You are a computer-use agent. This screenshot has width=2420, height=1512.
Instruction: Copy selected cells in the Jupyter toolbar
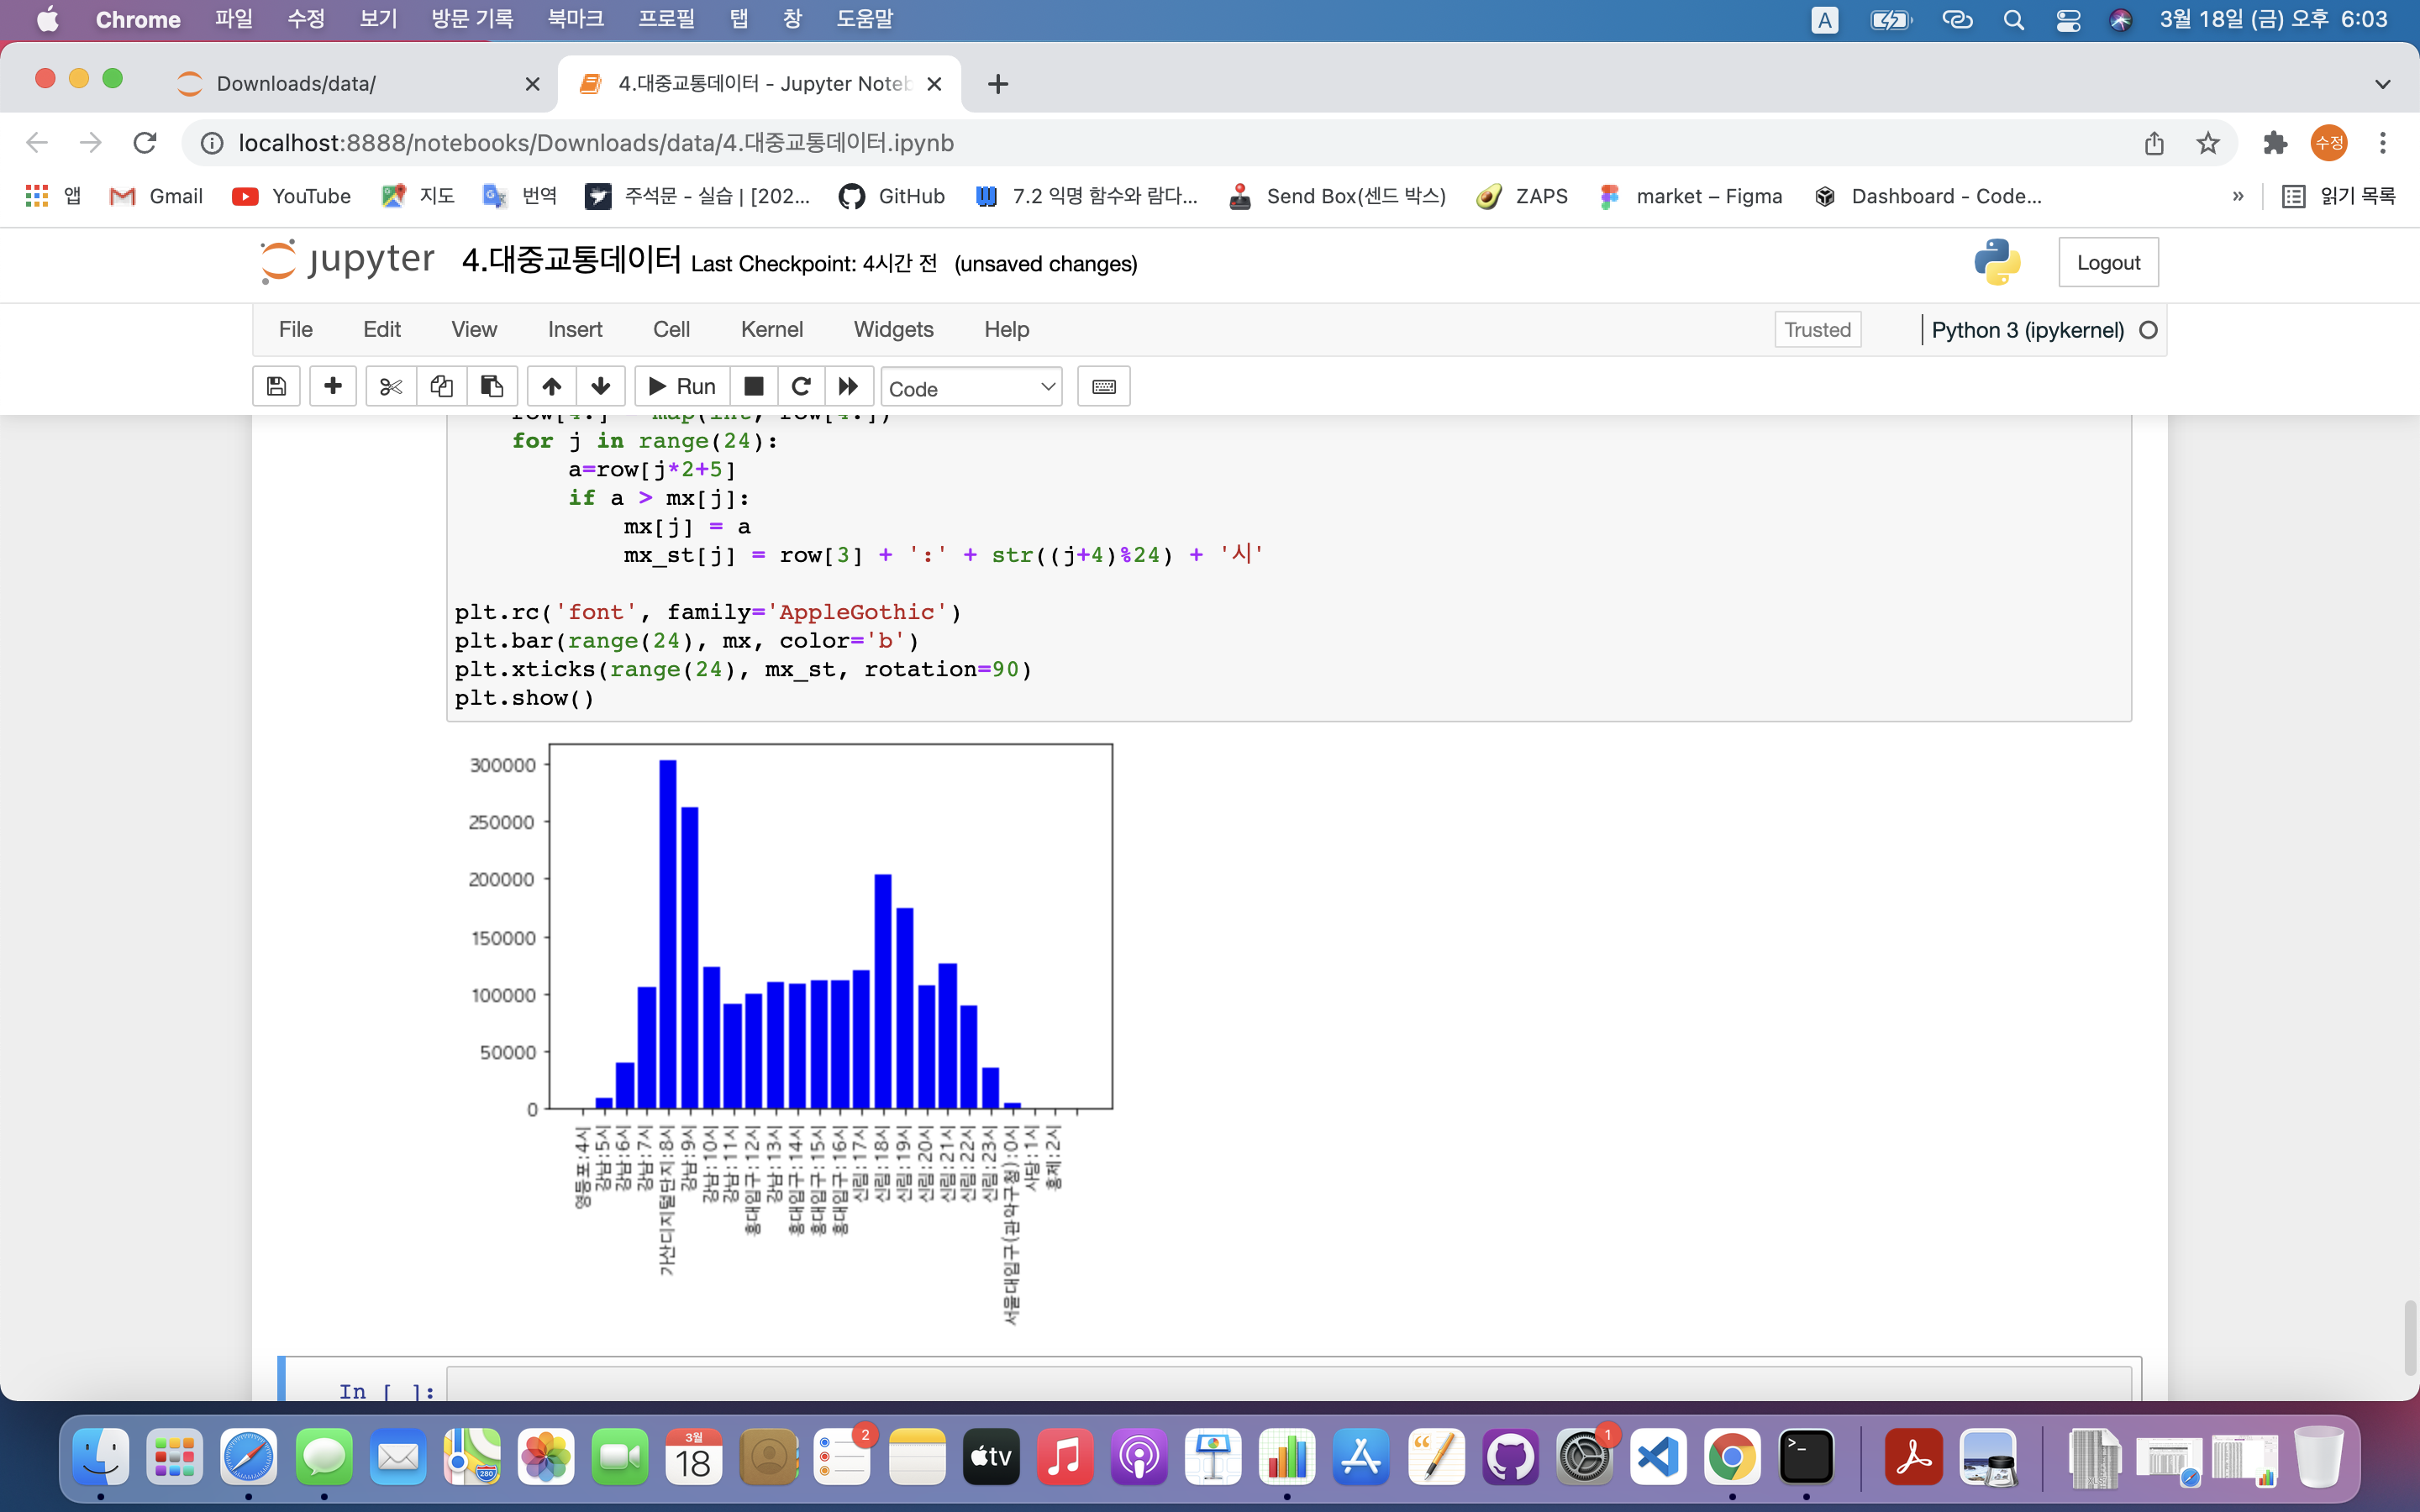pos(441,386)
